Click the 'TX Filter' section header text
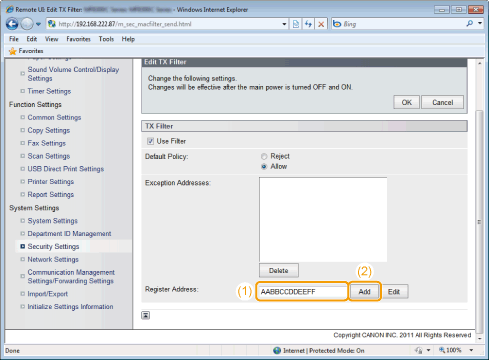 159,126
